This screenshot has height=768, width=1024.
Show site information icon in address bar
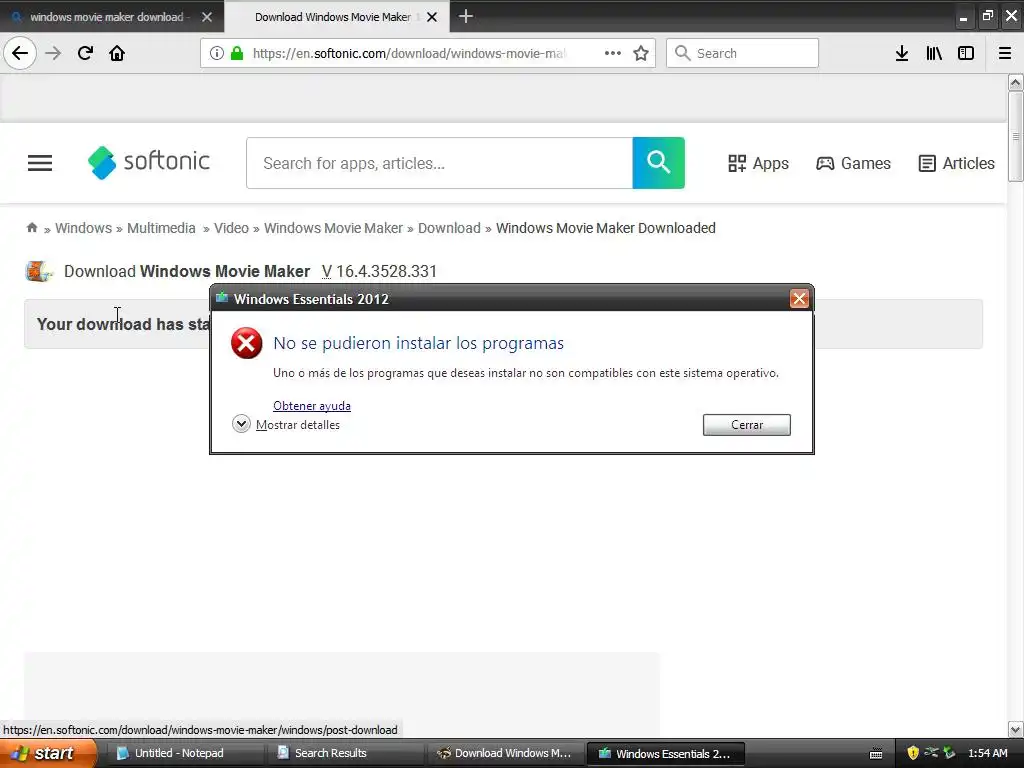(216, 53)
